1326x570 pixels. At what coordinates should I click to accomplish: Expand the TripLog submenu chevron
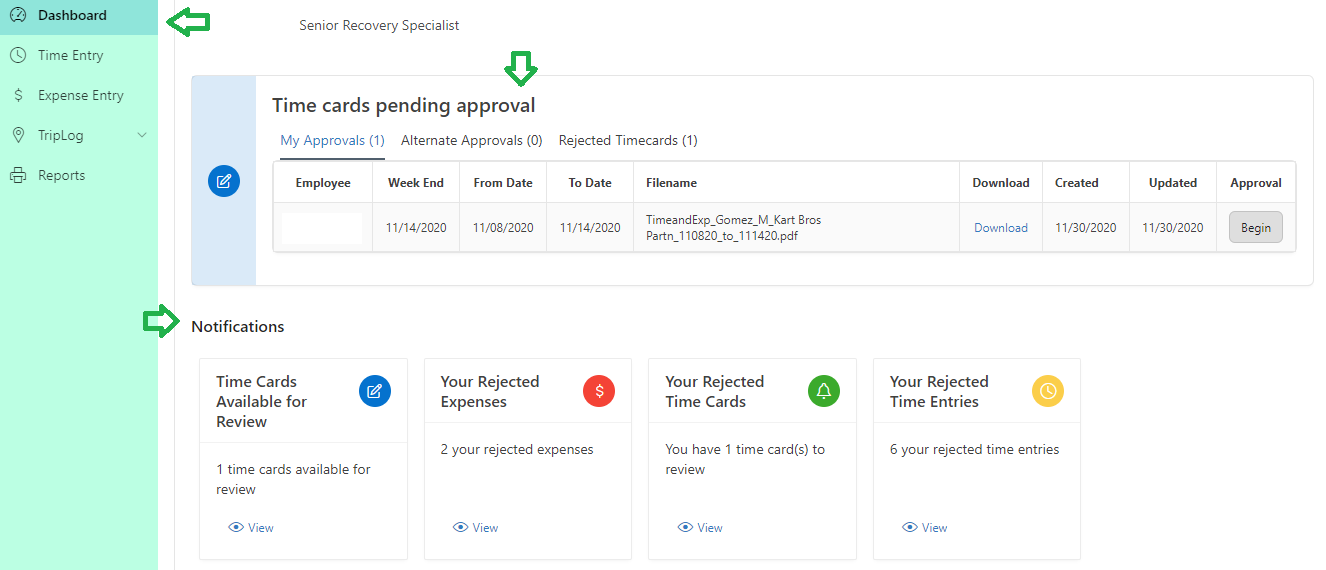142,135
